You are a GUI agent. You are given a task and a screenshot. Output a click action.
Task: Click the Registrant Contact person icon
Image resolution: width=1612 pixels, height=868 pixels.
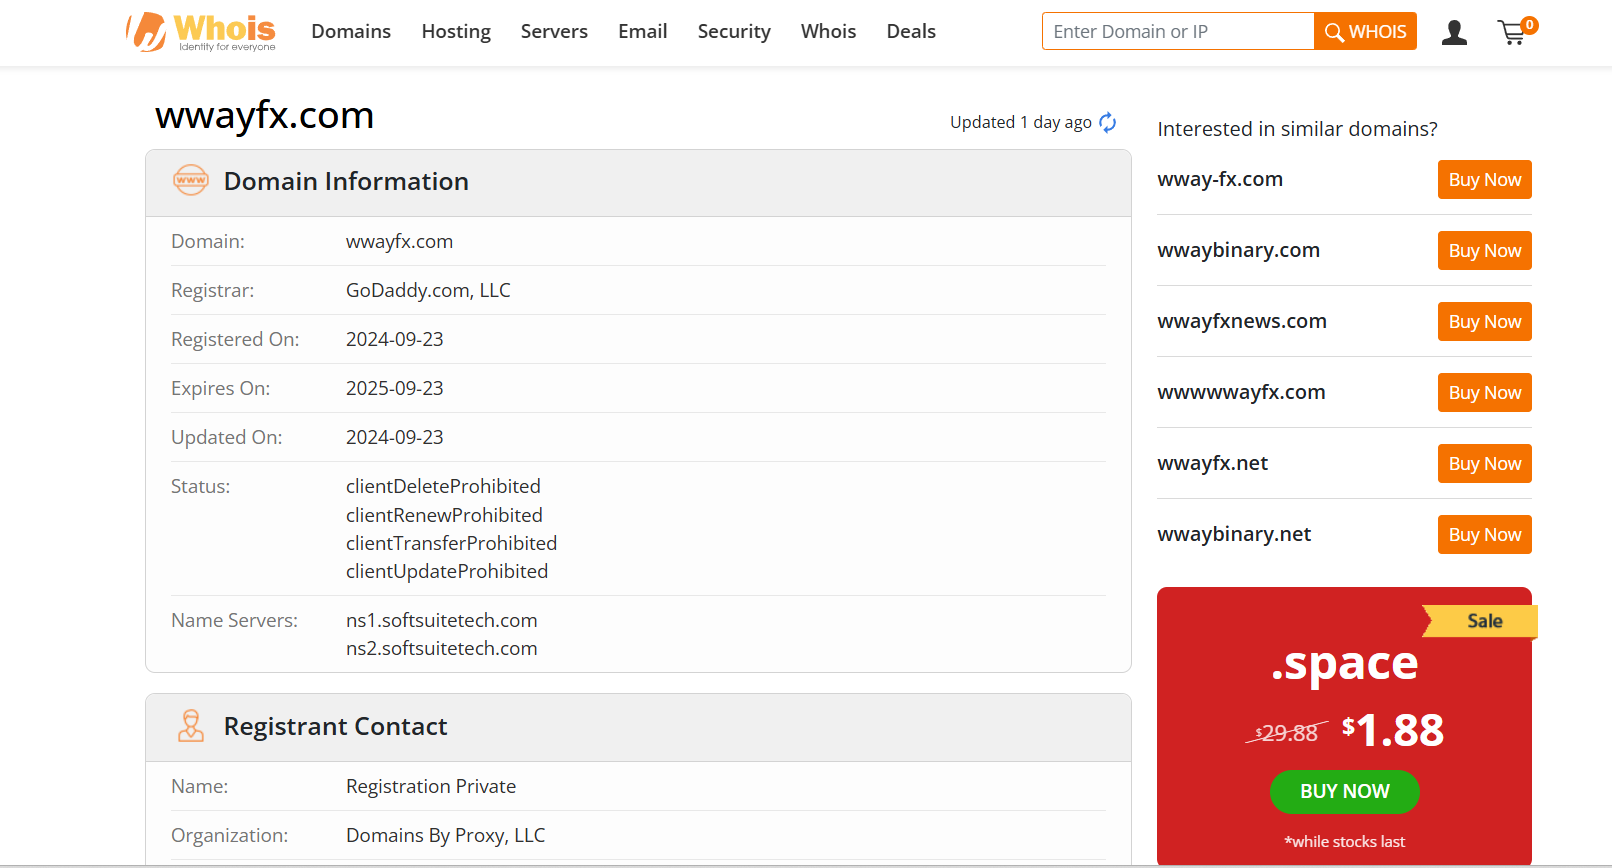point(190,726)
